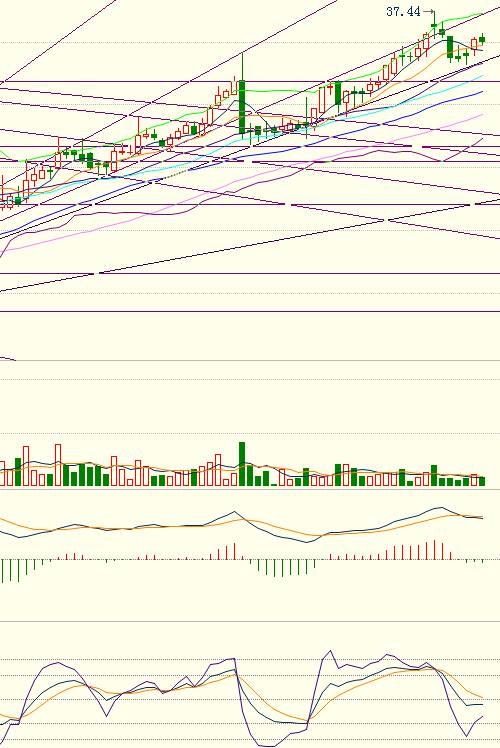Select the right end of the dark blue moving average
Screen dimensions: 500x748
point(482,92)
